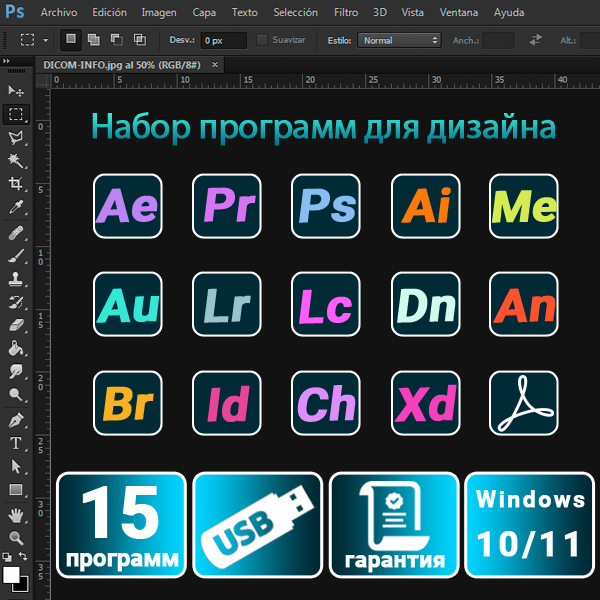Select the Crop tool
This screenshot has height=600, width=600.
pos(16,184)
